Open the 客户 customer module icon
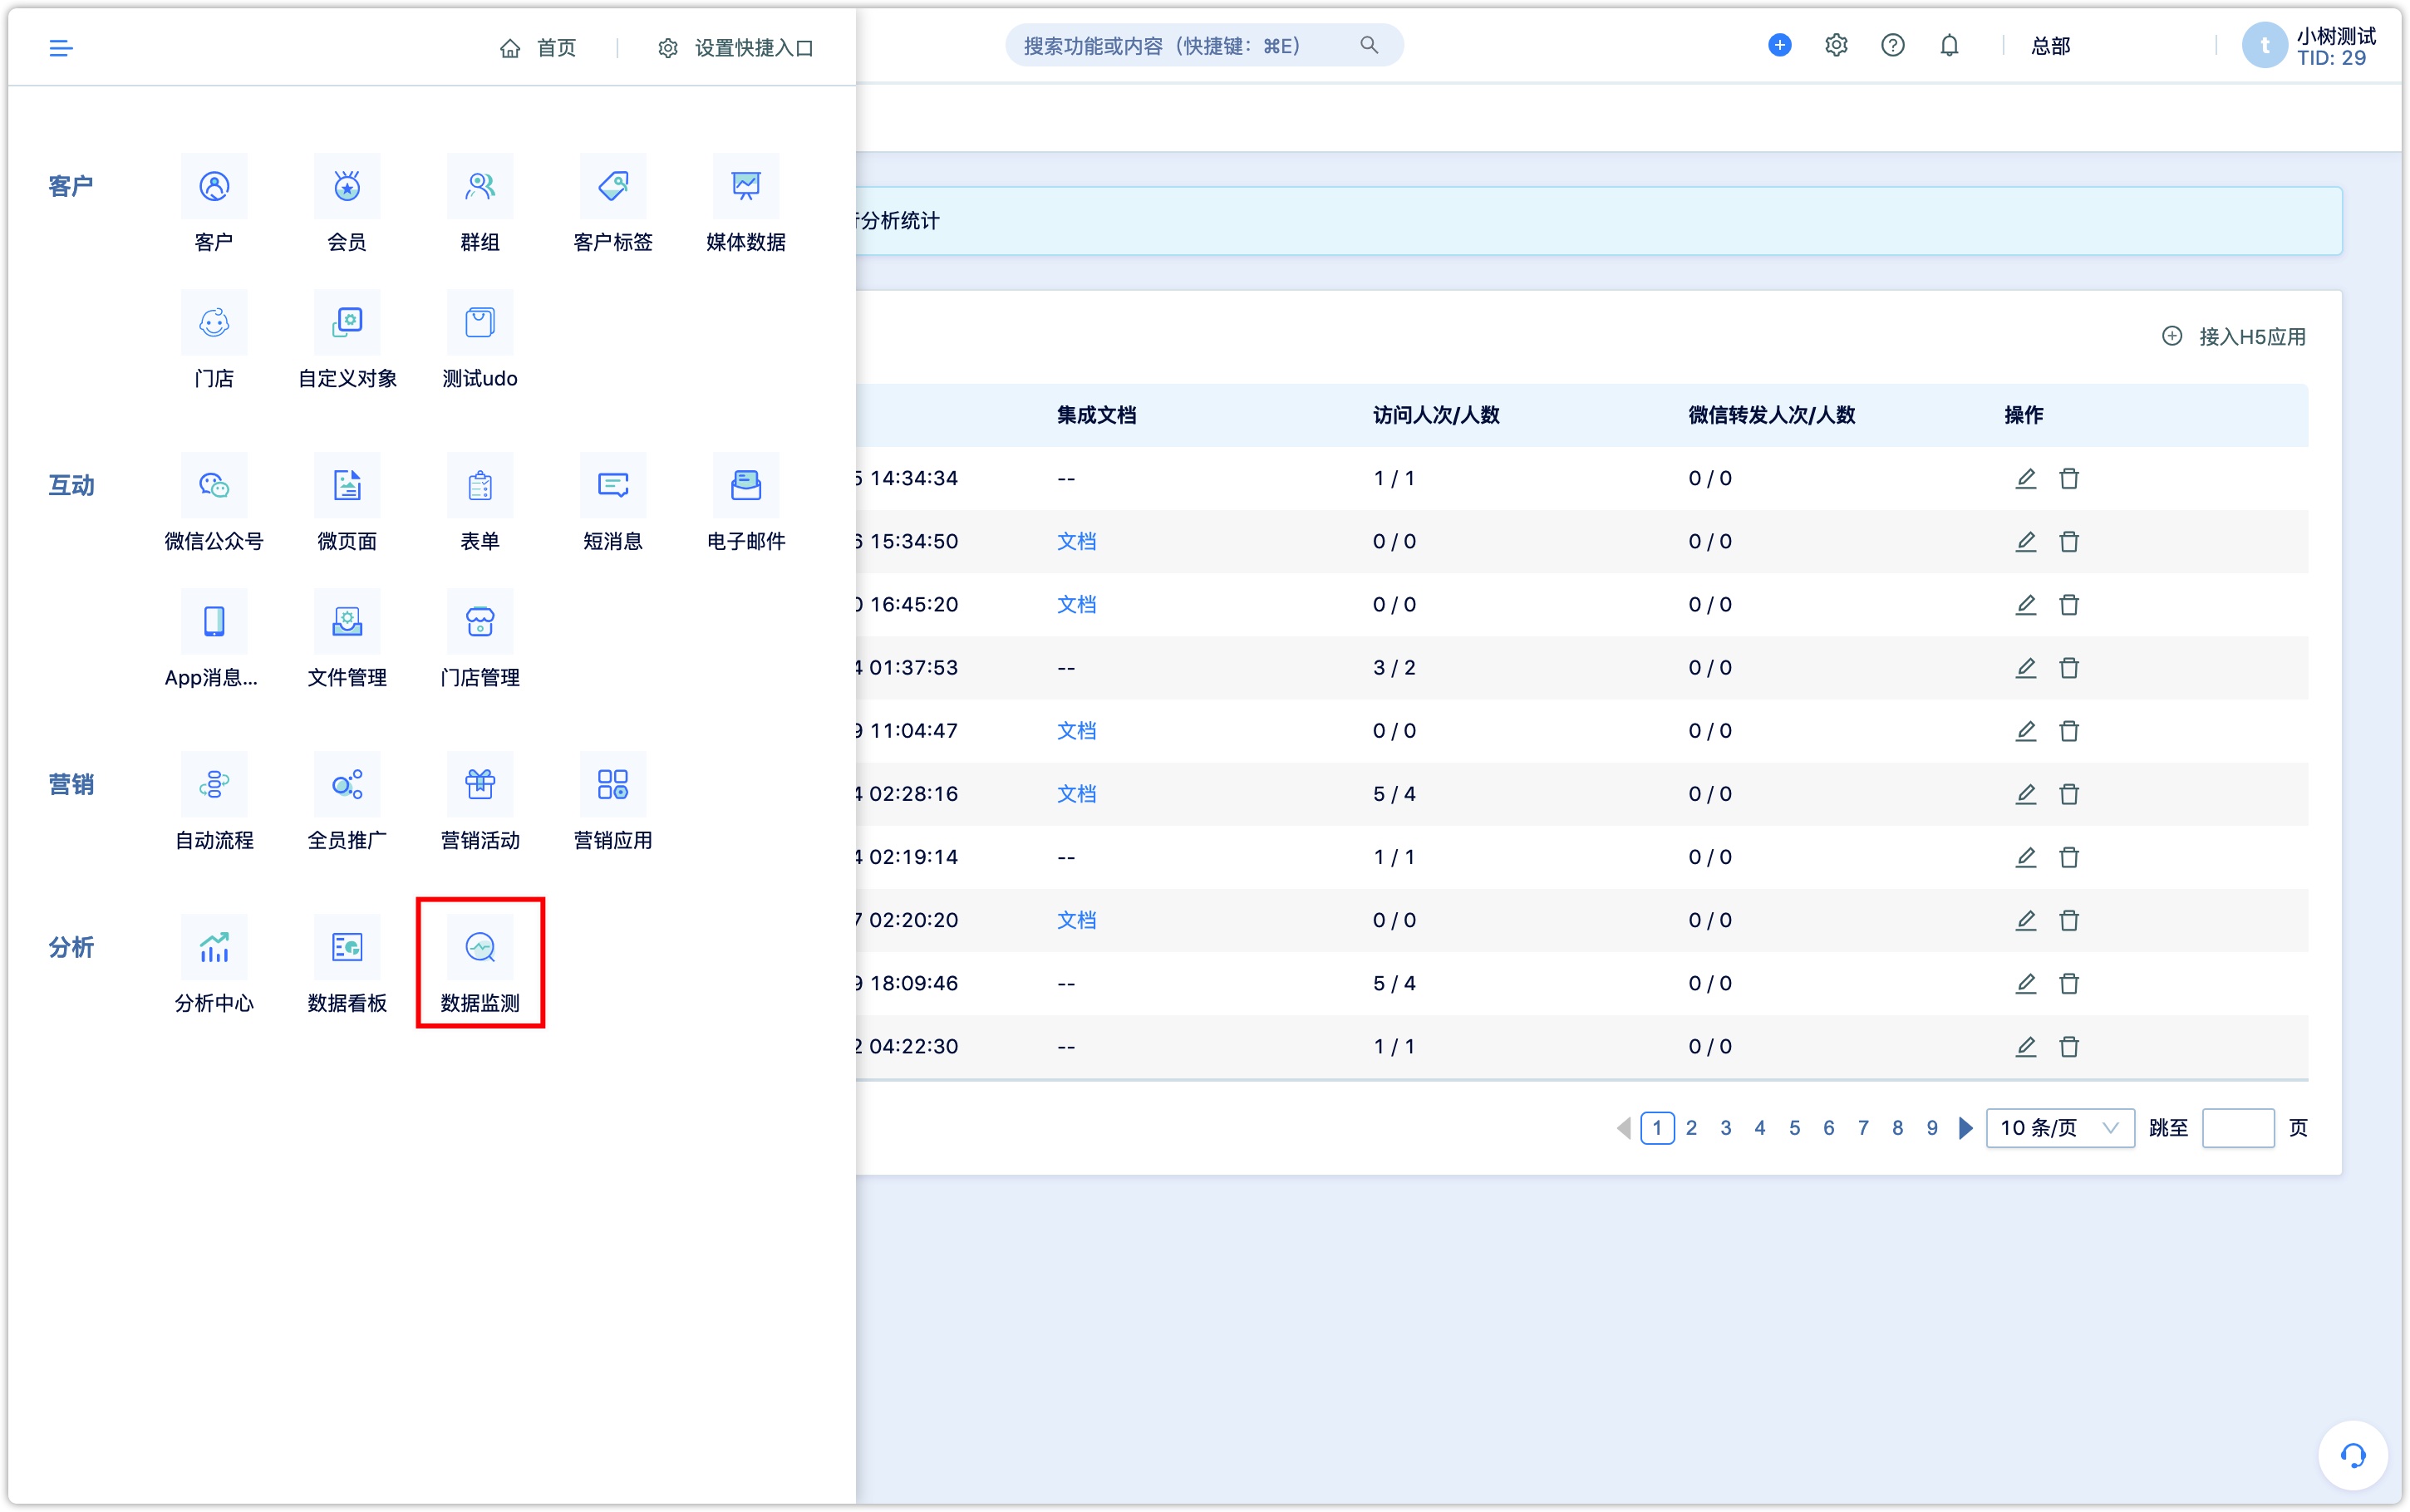2410x1512 pixels. point(214,186)
